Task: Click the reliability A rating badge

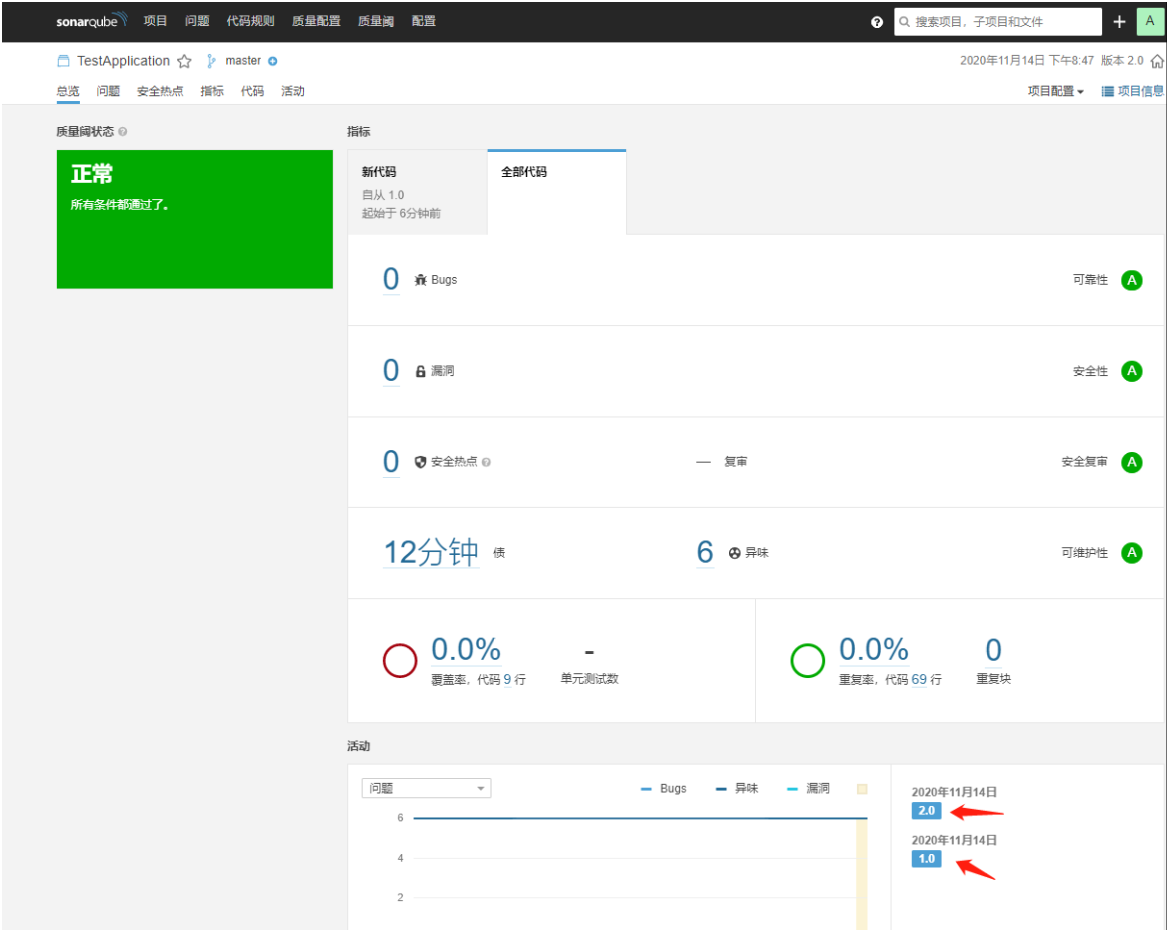Action: (1132, 280)
